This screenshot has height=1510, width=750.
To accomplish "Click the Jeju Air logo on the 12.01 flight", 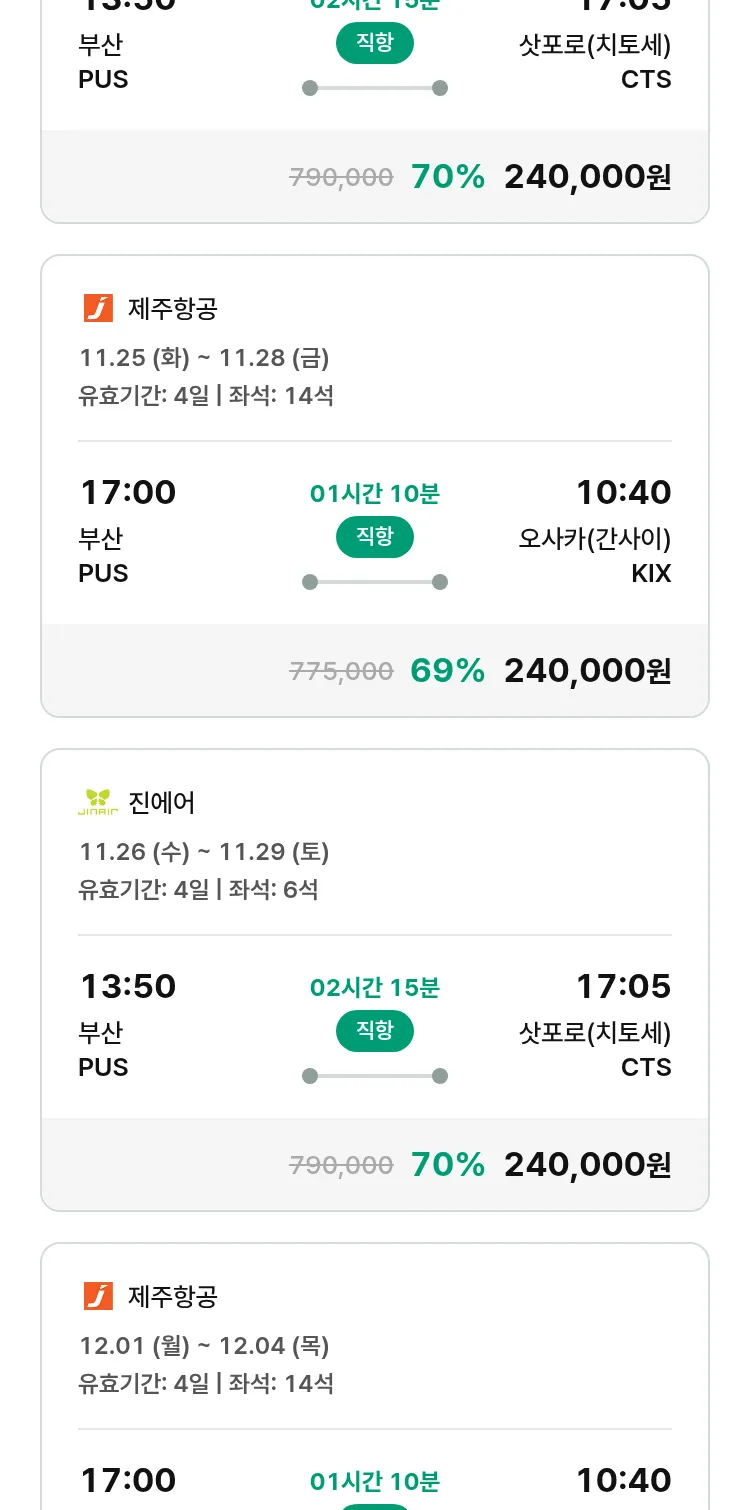I will pos(98,1296).
